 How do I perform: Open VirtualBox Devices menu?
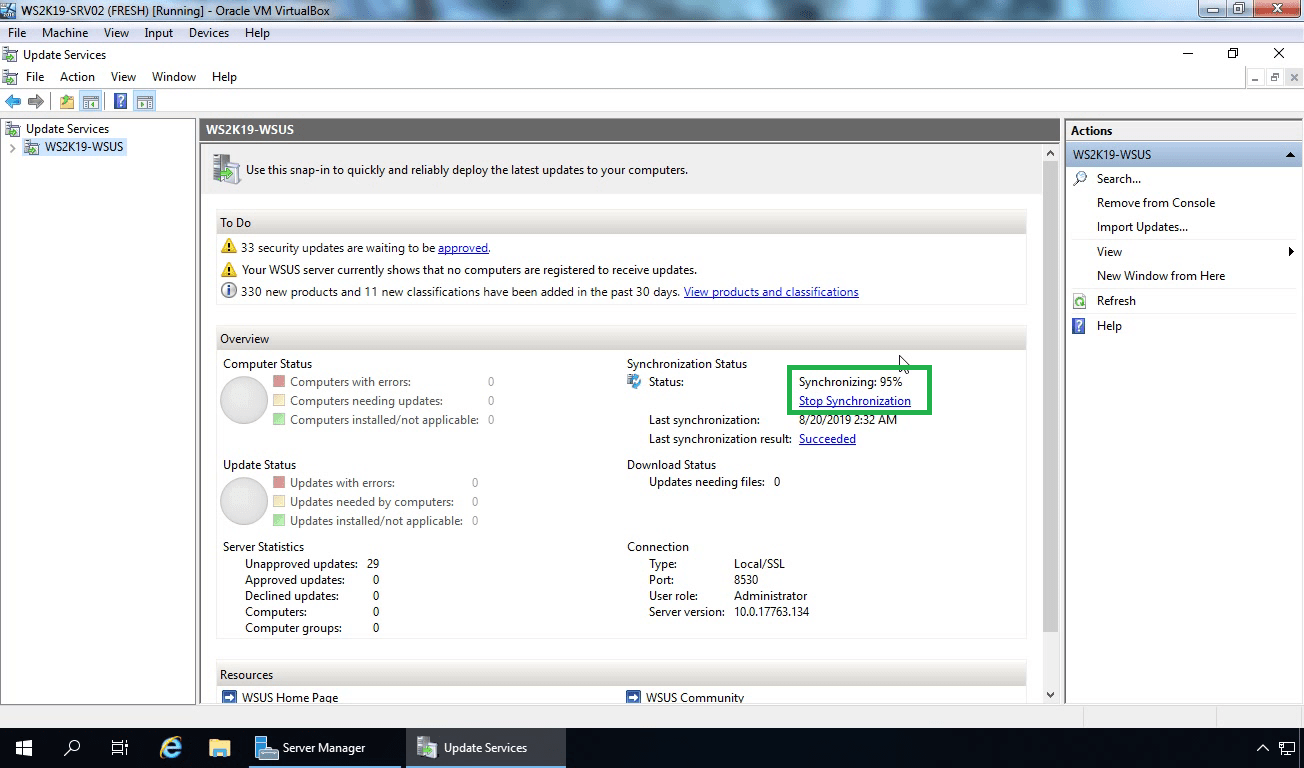(x=209, y=33)
